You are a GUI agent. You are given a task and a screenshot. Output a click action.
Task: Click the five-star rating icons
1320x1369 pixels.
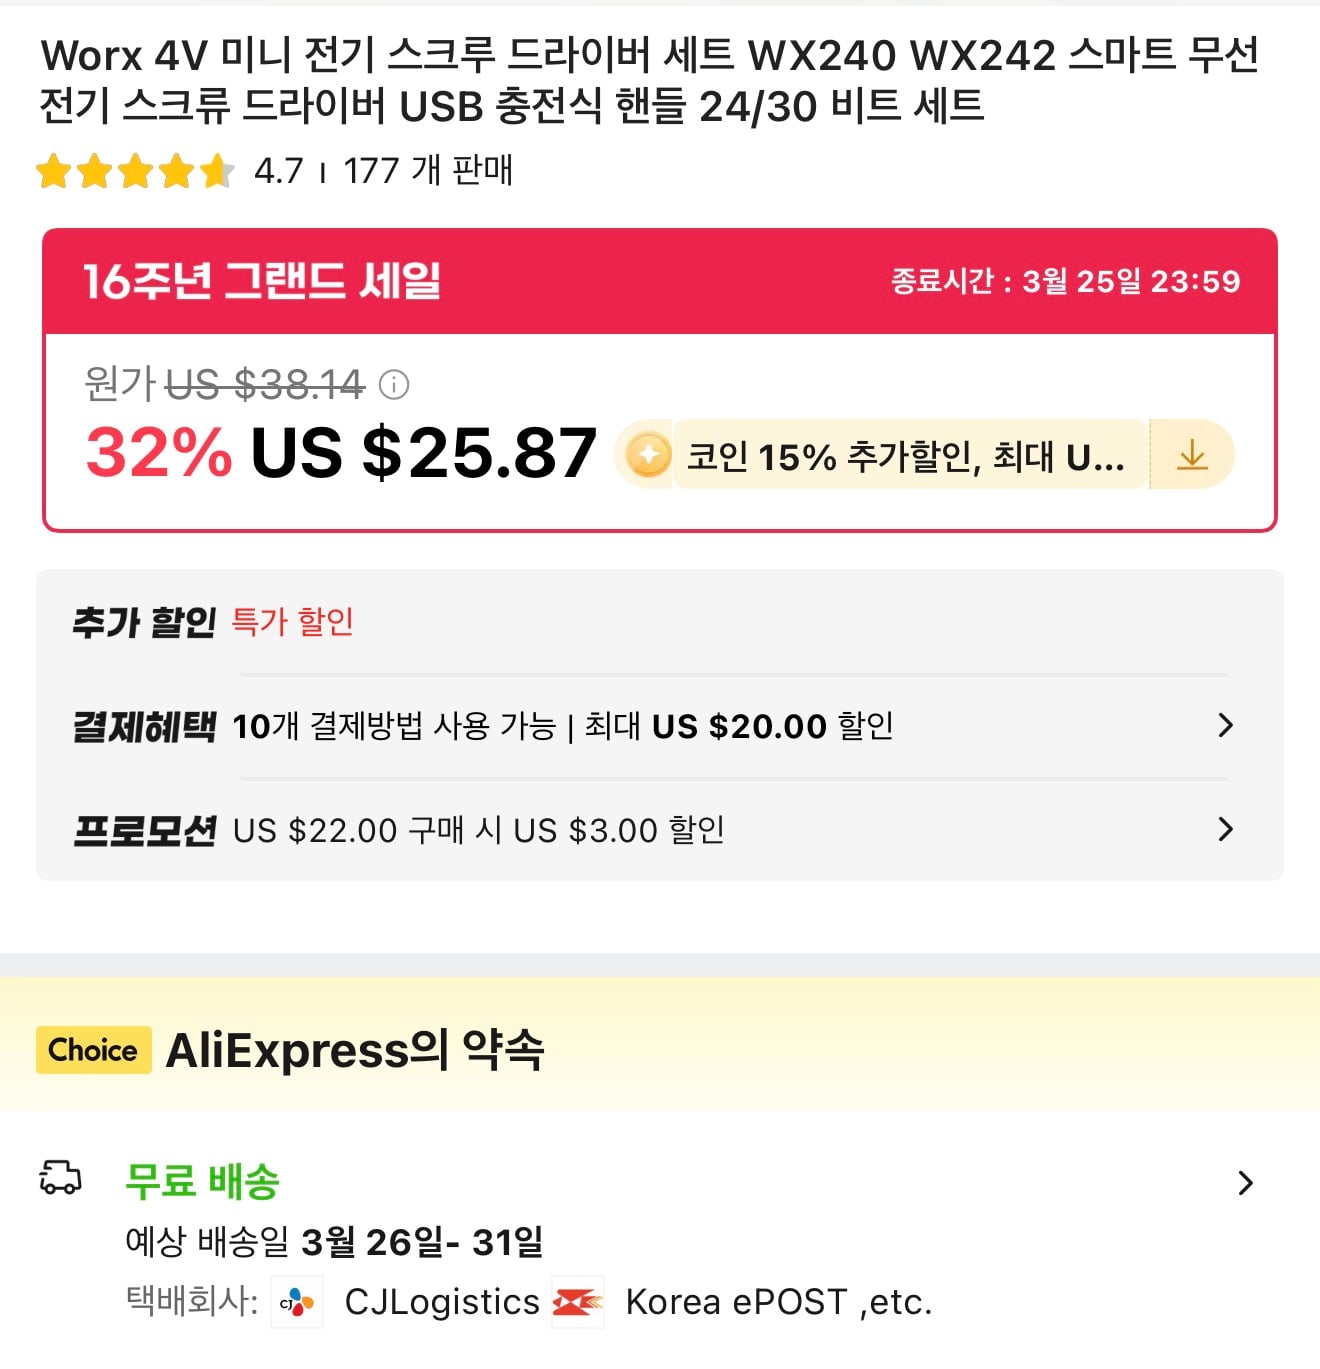[x=134, y=171]
